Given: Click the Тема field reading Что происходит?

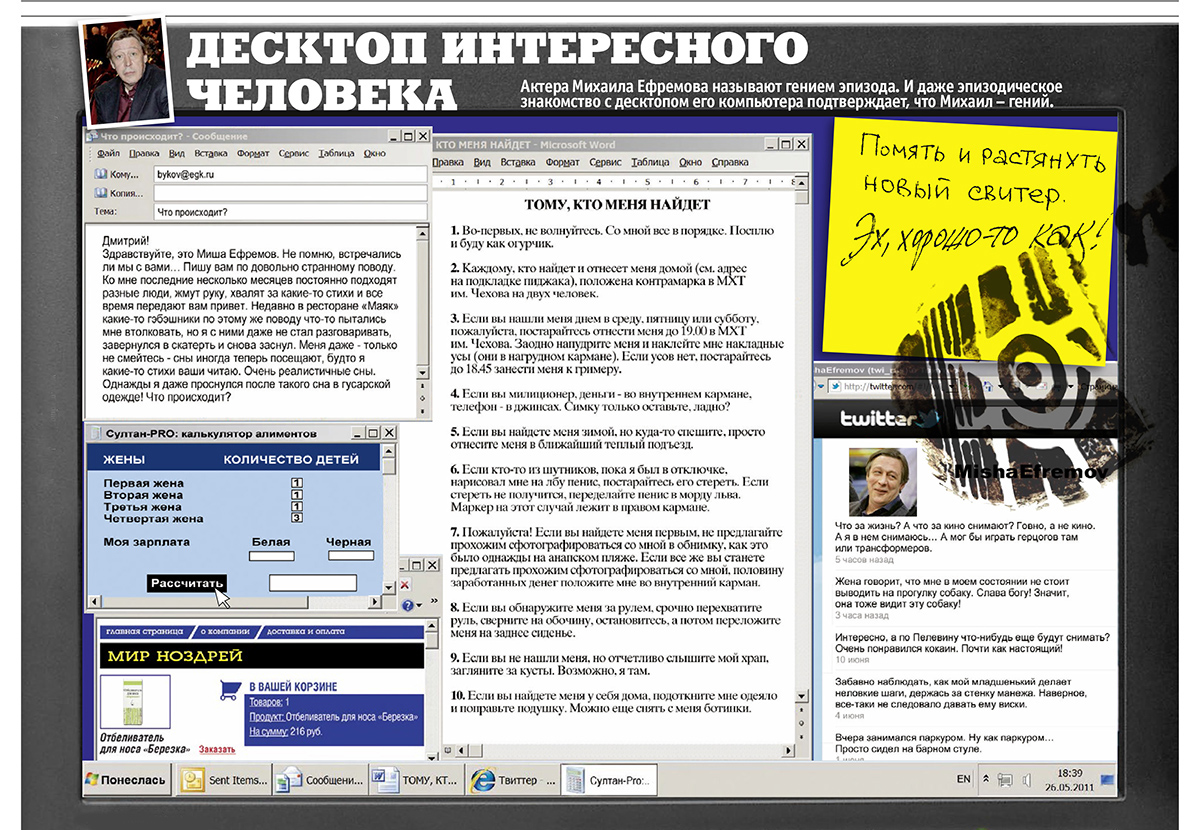Looking at the screenshot, I should click(290, 212).
